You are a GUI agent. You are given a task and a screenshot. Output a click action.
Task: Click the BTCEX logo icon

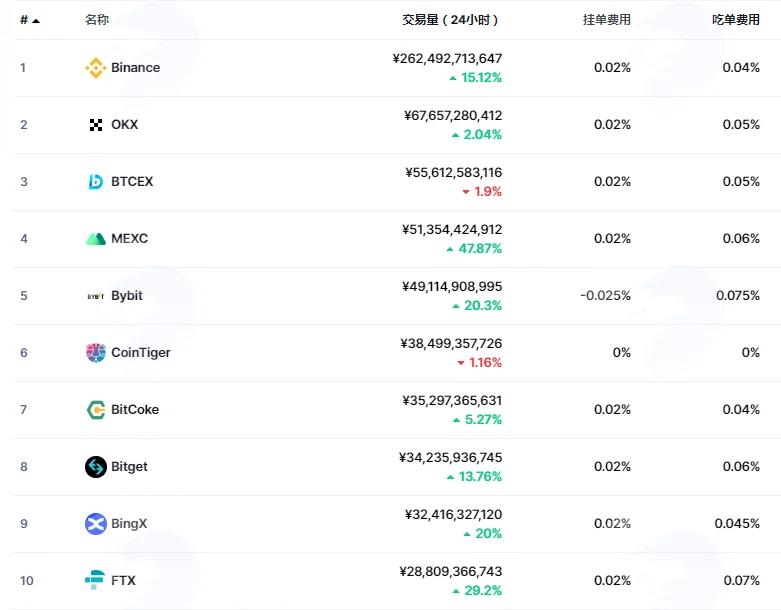96,182
